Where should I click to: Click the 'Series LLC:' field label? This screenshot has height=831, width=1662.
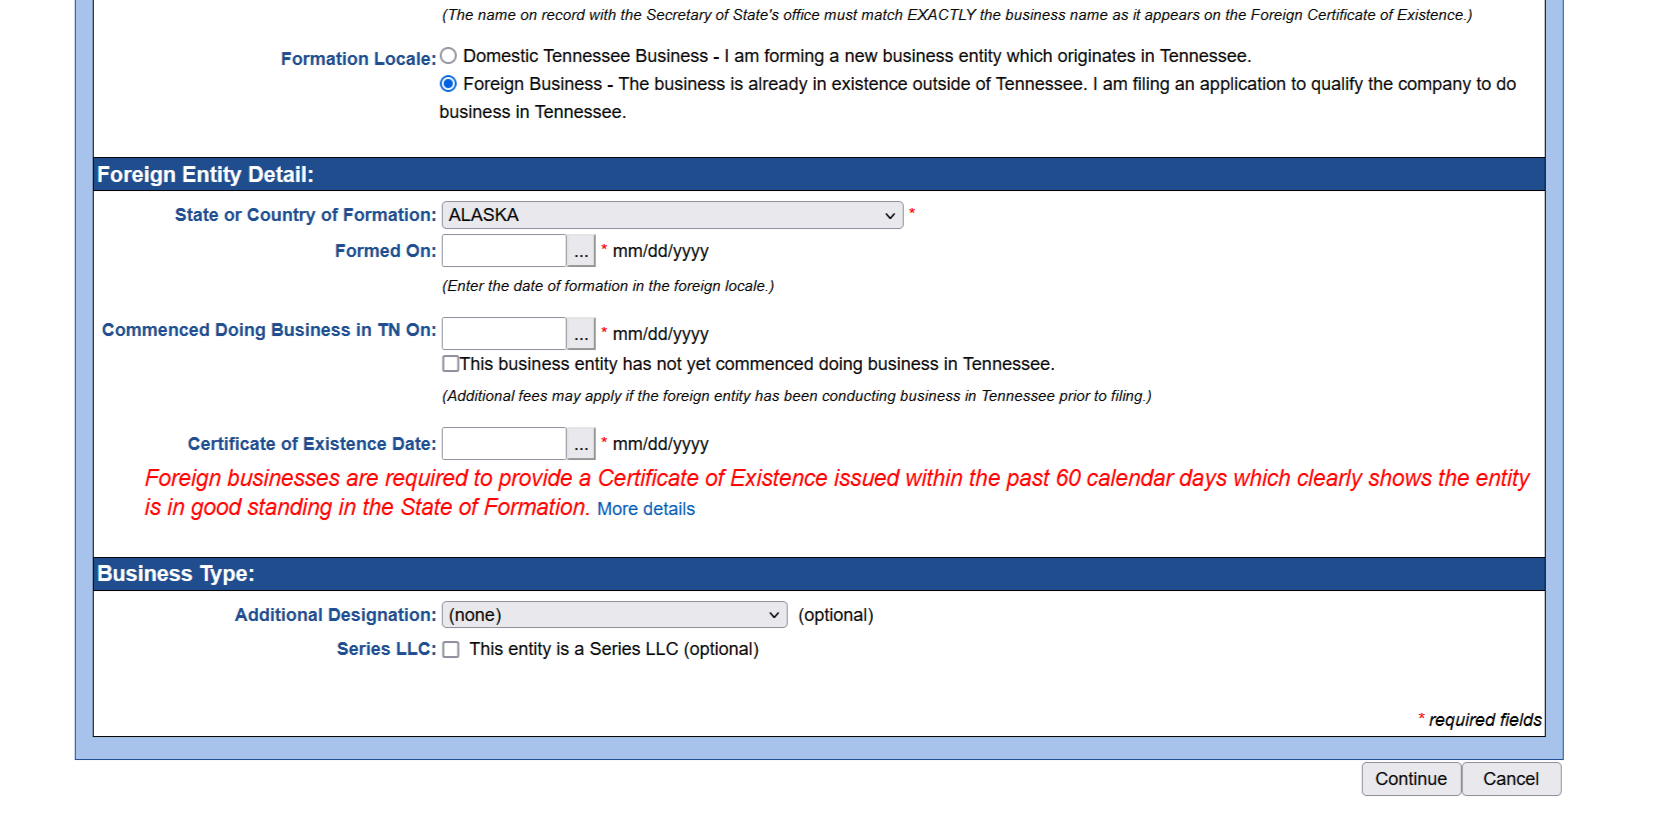point(386,650)
